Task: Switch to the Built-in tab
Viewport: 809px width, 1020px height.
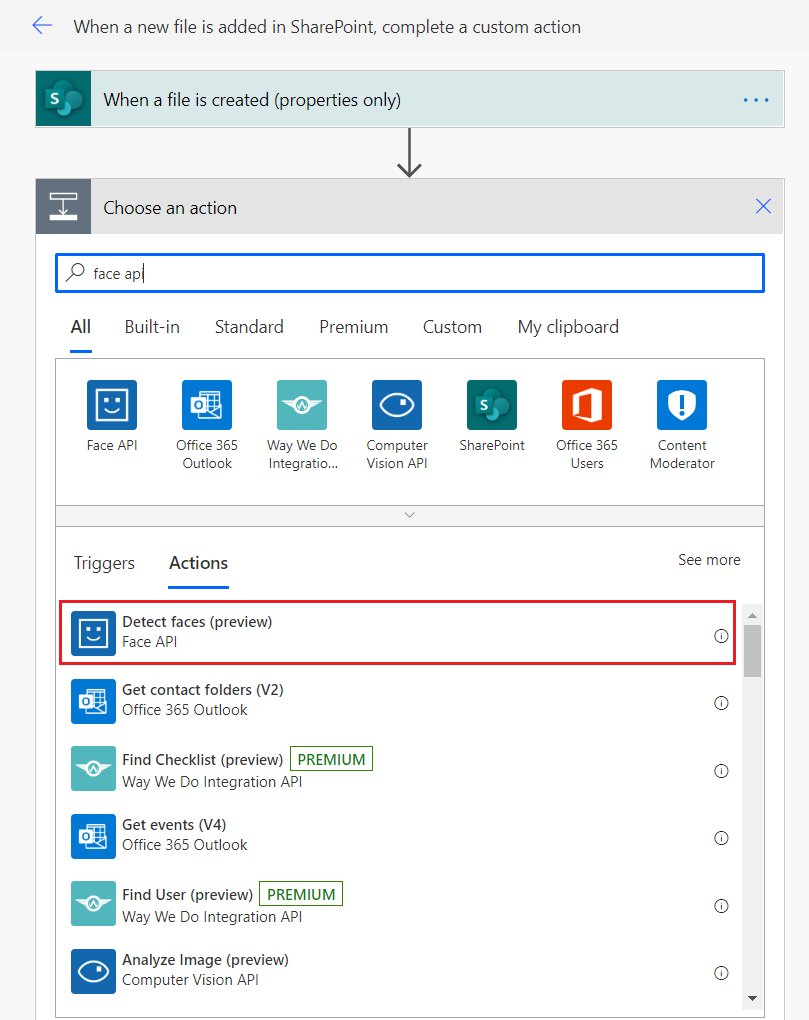Action: [x=152, y=327]
